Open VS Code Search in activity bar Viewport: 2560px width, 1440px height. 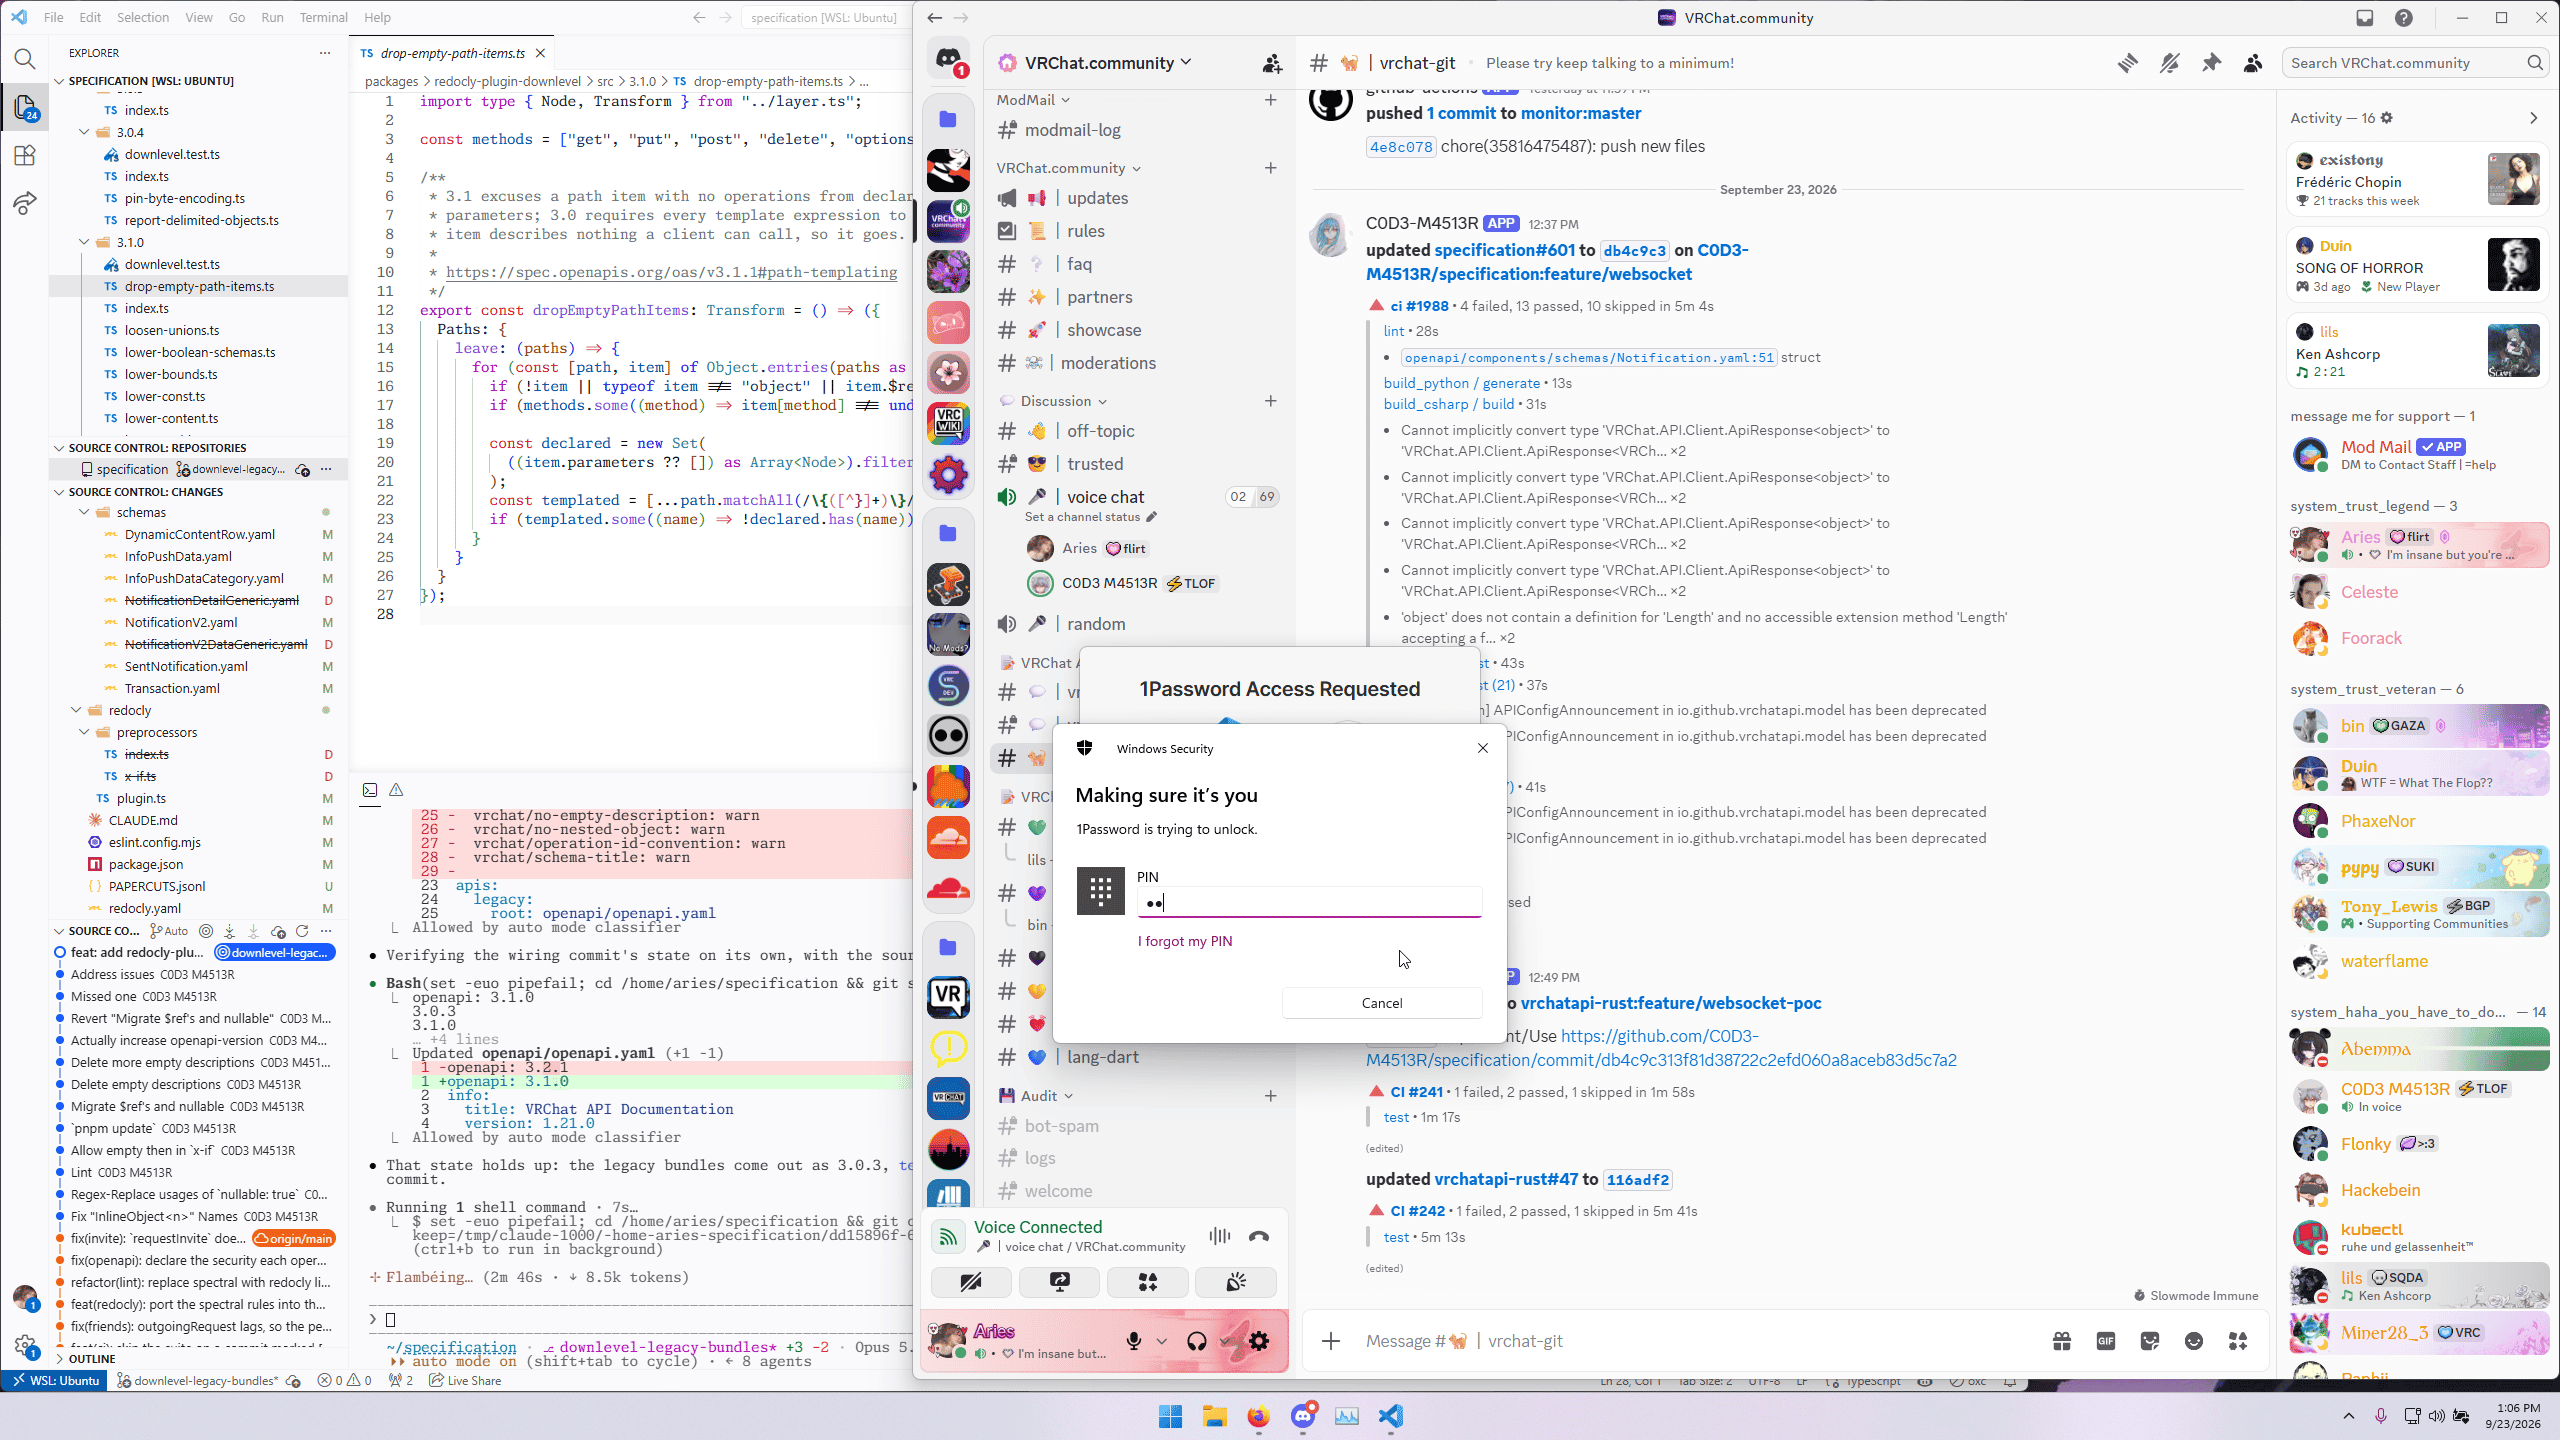coord(25,59)
